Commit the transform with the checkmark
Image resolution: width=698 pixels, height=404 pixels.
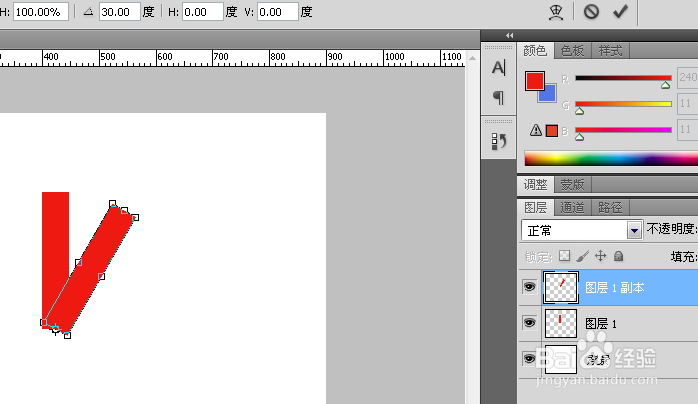(620, 12)
